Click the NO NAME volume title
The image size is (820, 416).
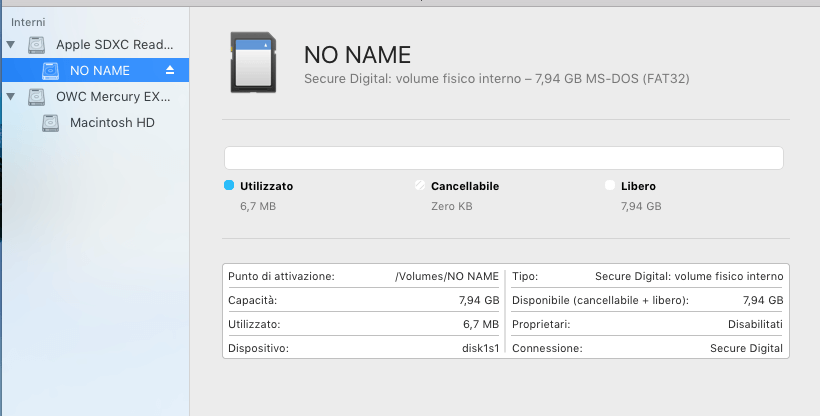(357, 55)
